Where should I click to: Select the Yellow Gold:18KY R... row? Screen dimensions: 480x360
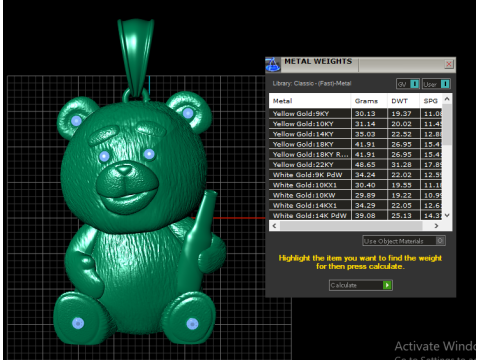coord(355,154)
